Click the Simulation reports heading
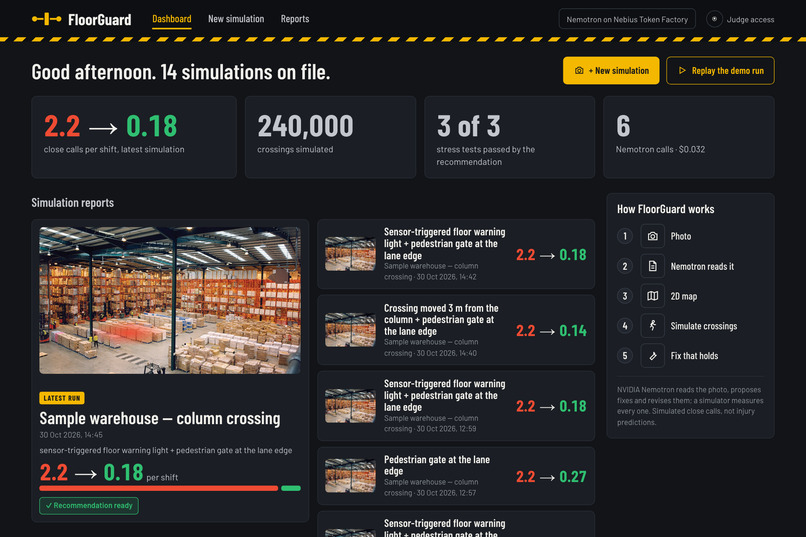Viewport: 806px width, 537px height. (x=72, y=202)
